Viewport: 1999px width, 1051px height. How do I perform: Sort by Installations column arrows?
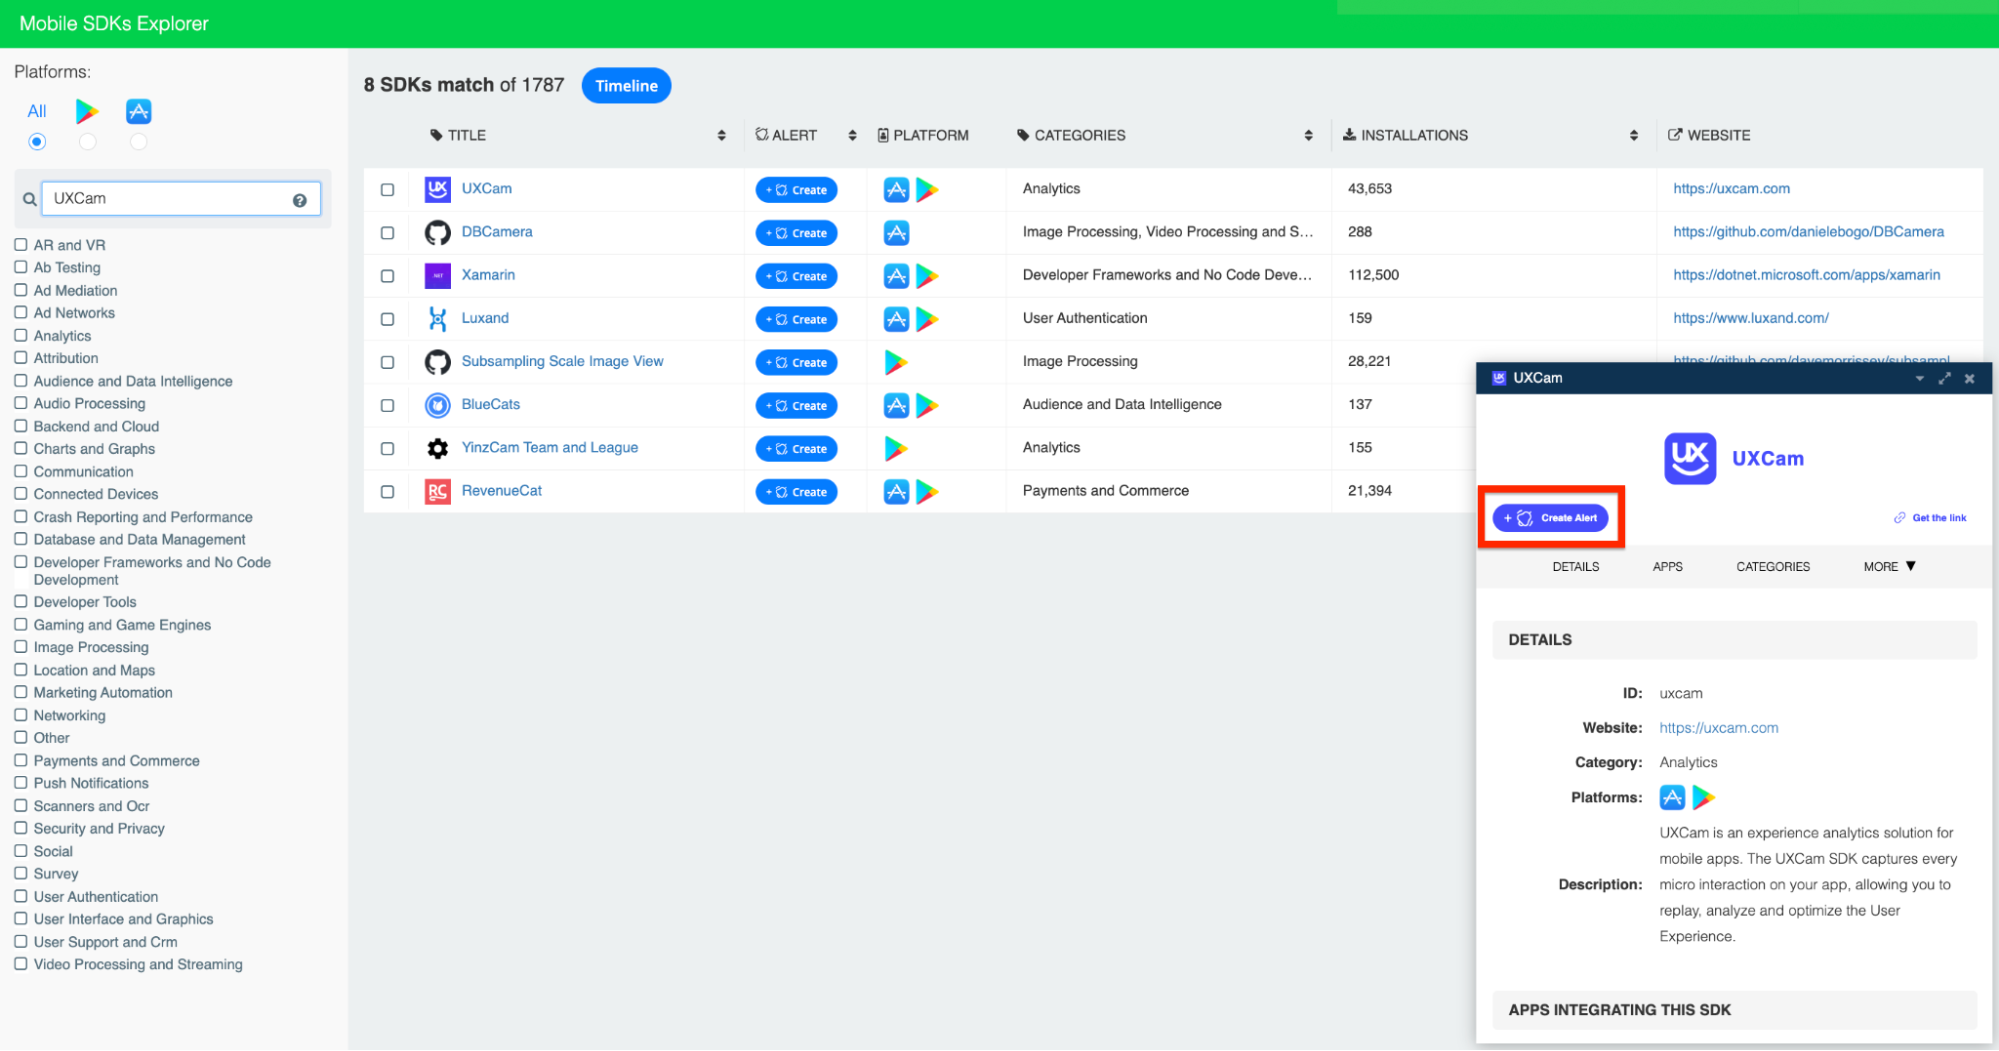tap(1633, 135)
